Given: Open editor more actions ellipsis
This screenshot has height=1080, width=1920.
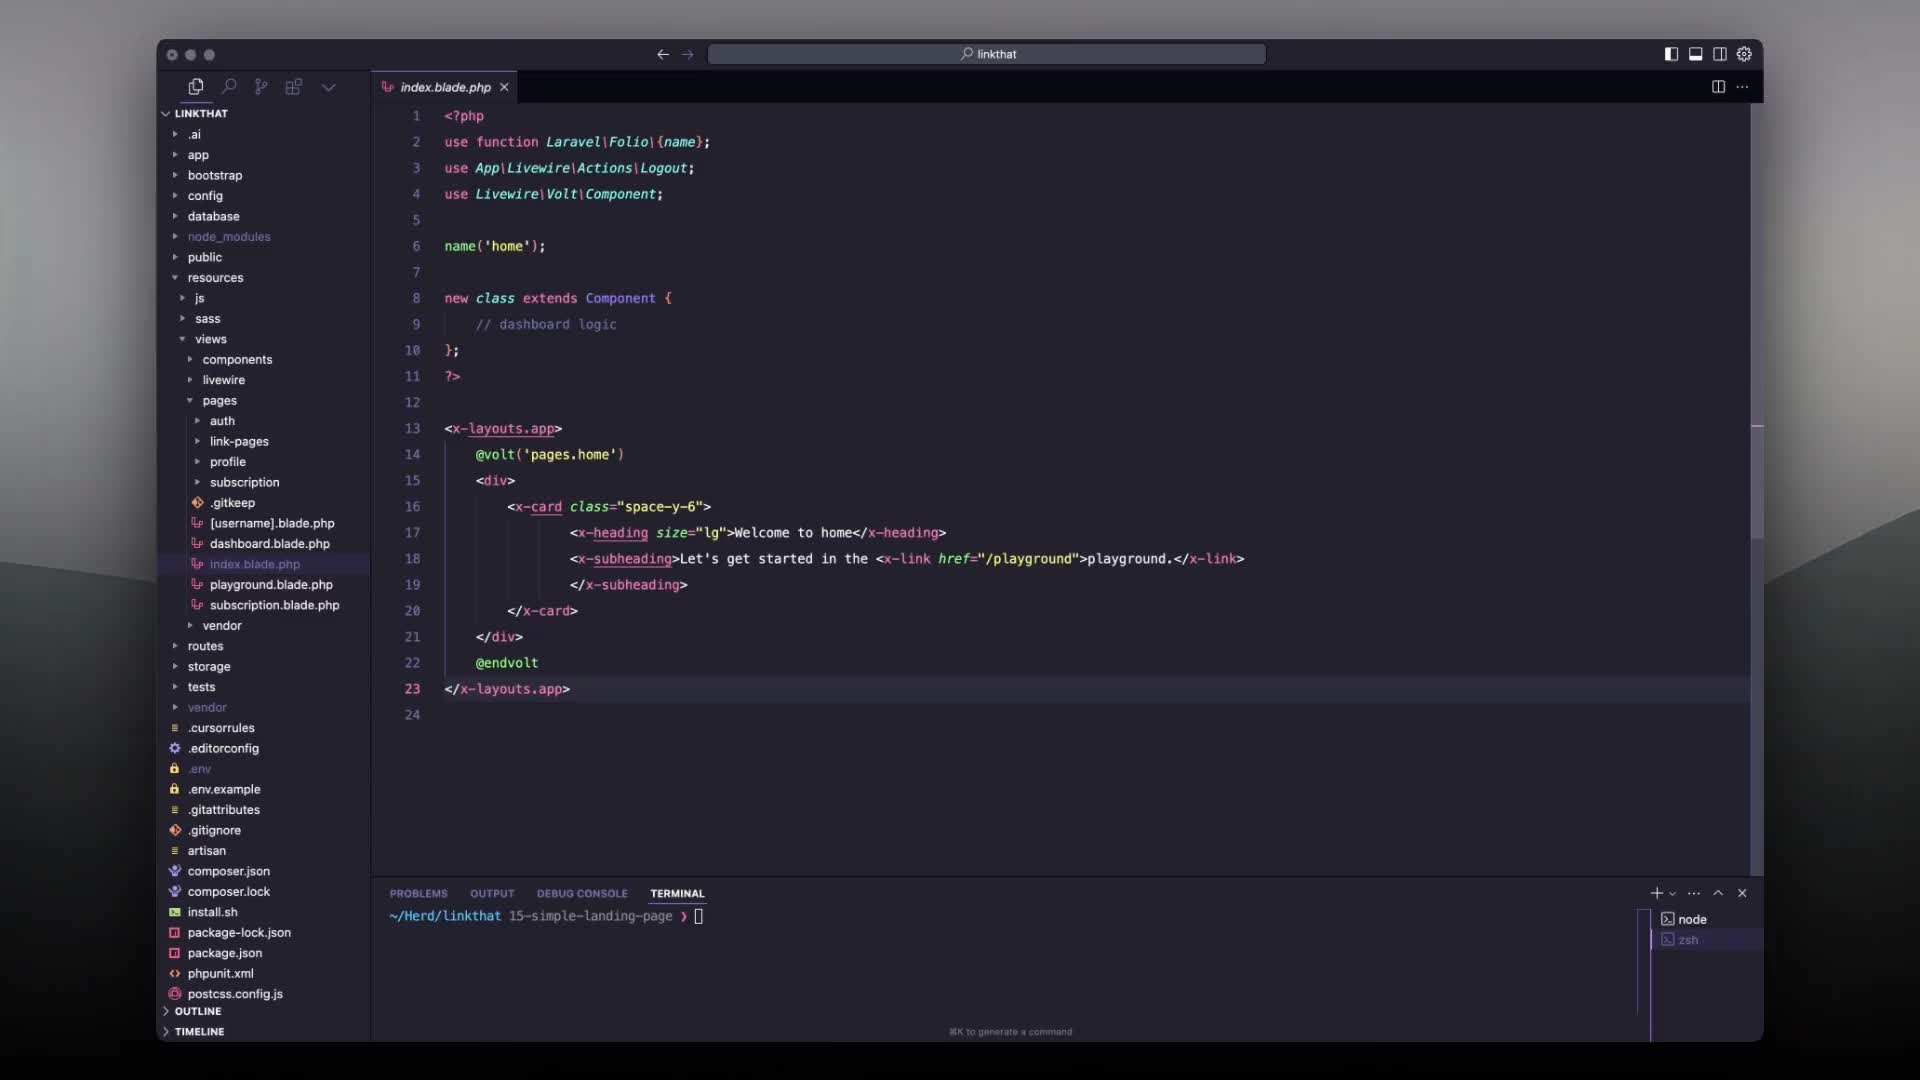Looking at the screenshot, I should pyautogui.click(x=1743, y=87).
